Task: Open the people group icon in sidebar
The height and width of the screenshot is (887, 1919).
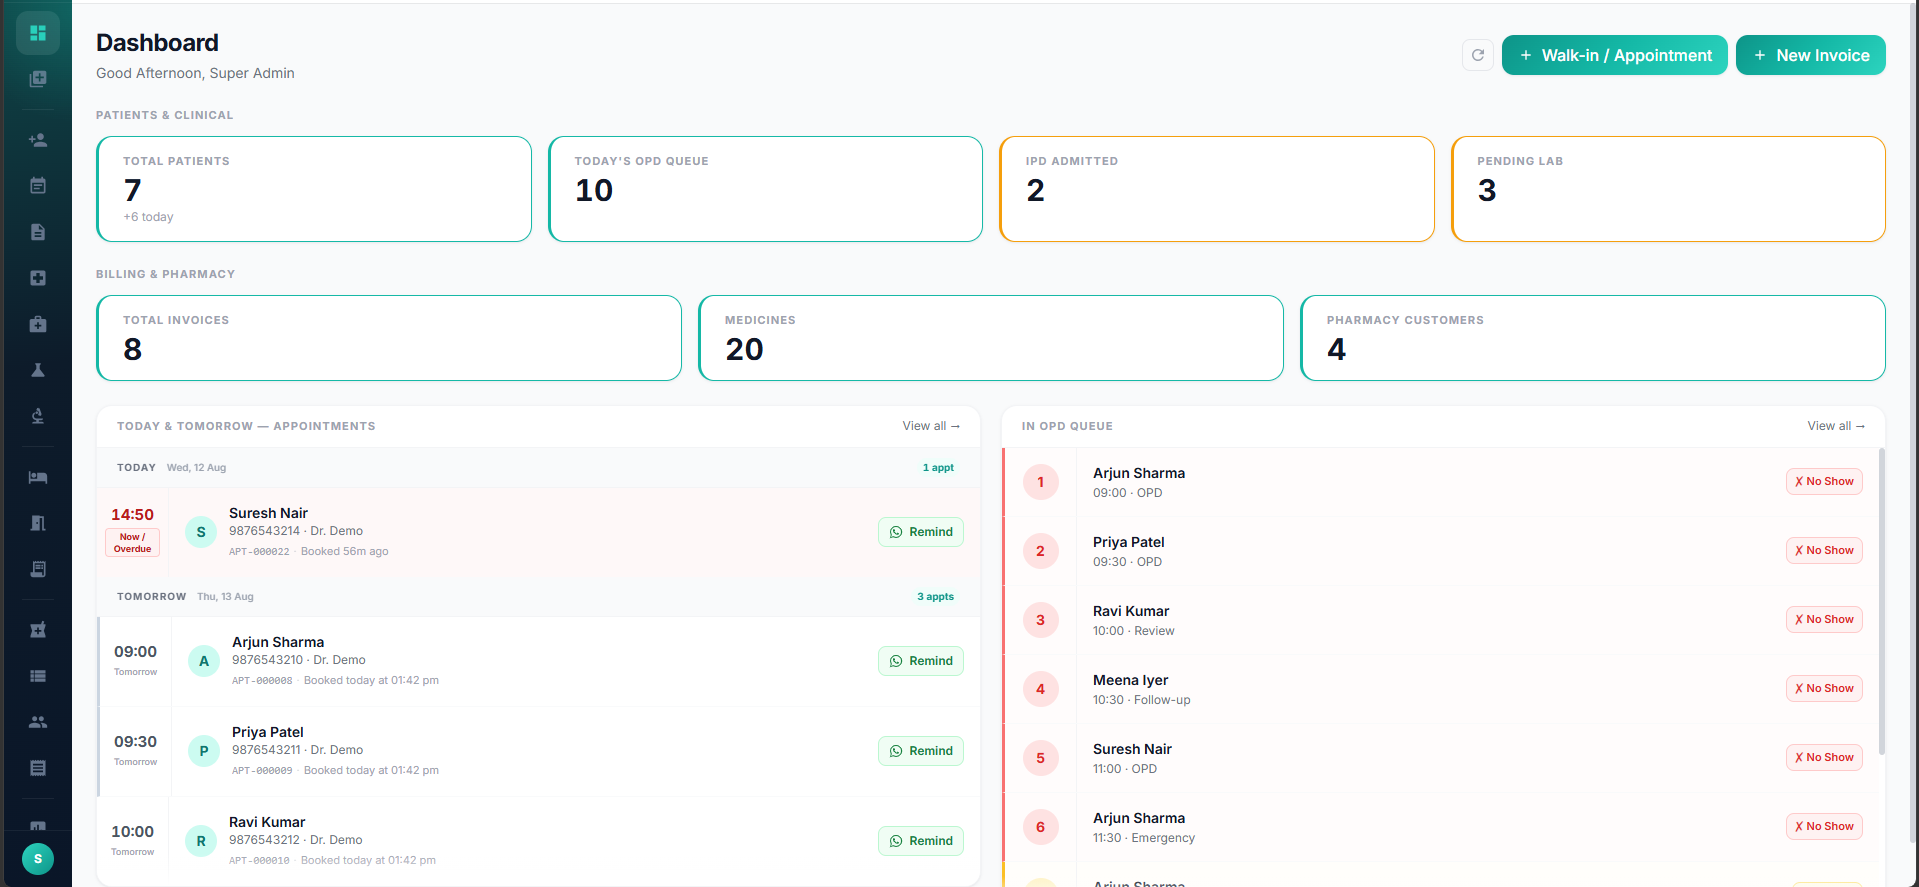Action: point(38,722)
